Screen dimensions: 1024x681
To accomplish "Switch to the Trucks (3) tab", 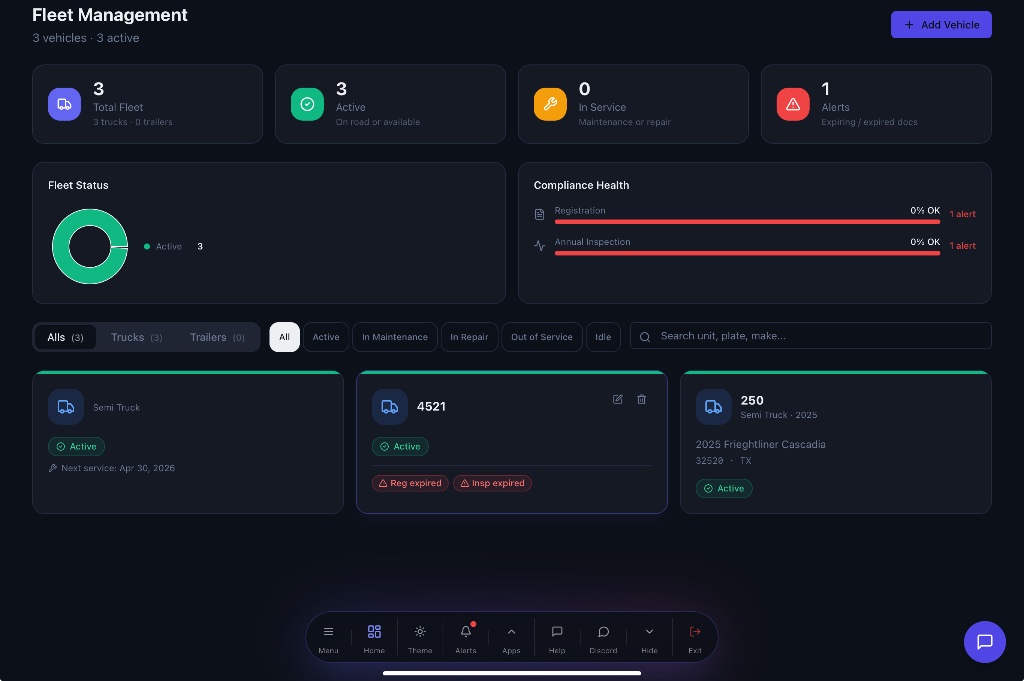I will tap(136, 338).
